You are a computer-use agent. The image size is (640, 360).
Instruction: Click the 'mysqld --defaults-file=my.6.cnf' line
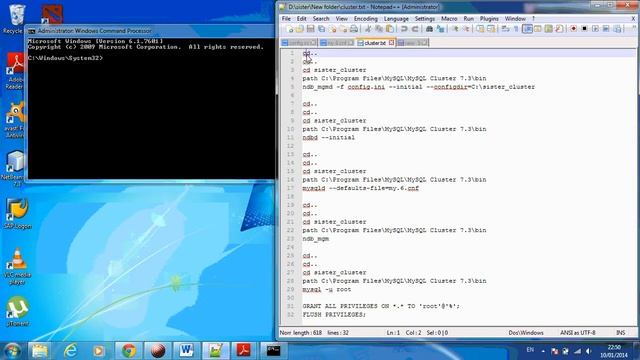click(360, 188)
